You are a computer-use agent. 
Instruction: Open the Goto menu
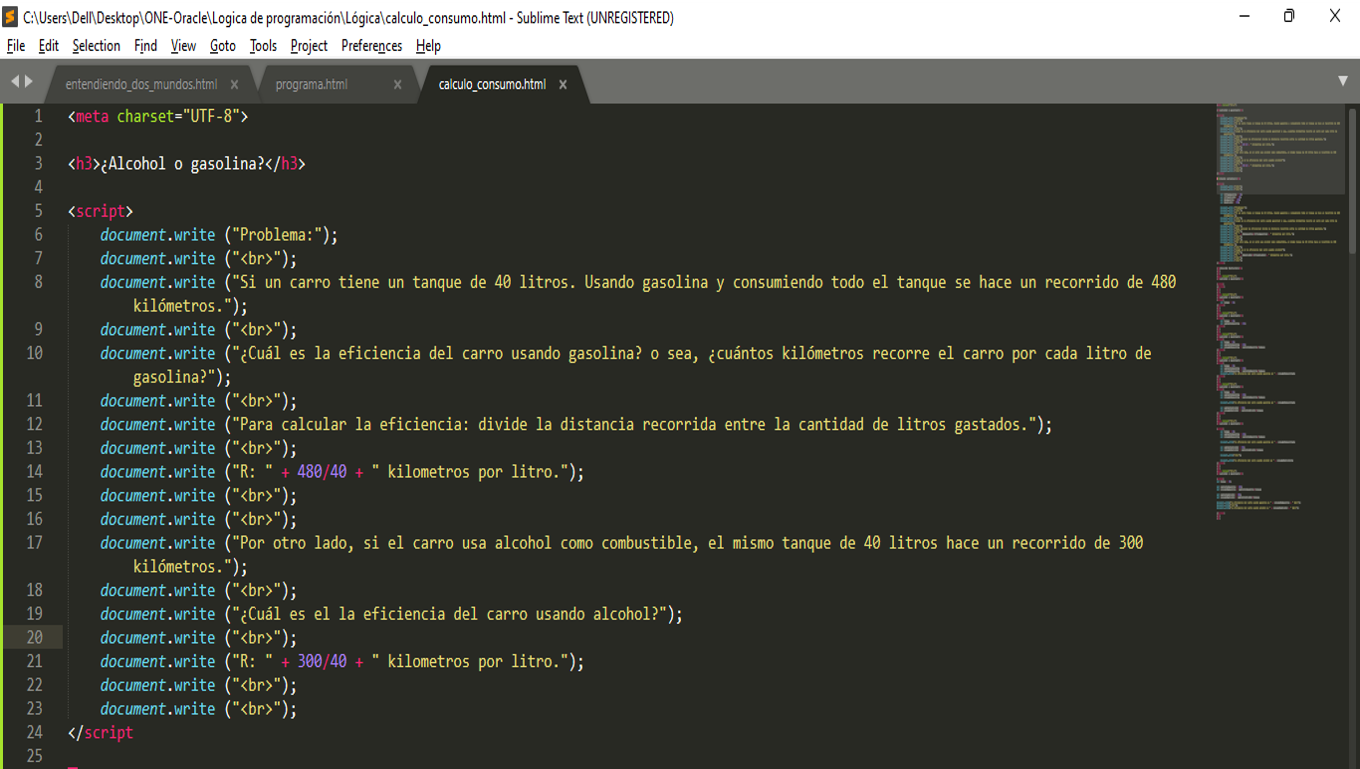point(223,46)
